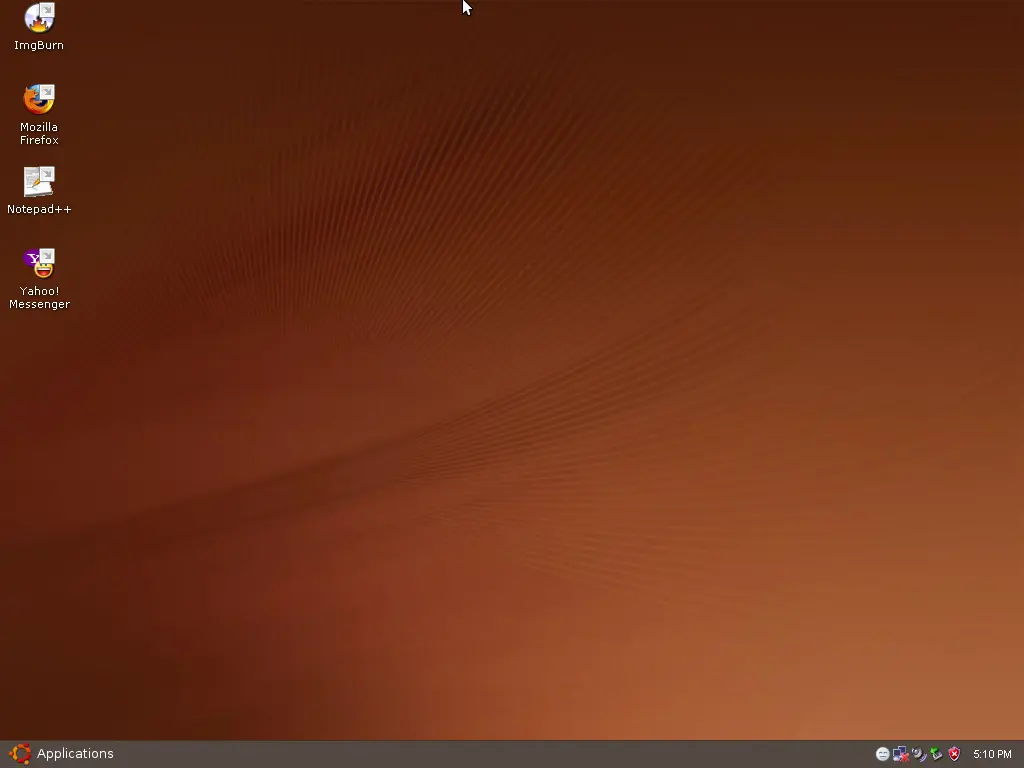Viewport: 1024px width, 768px height.
Task: Open the Applications start menu
Action: pos(61,754)
